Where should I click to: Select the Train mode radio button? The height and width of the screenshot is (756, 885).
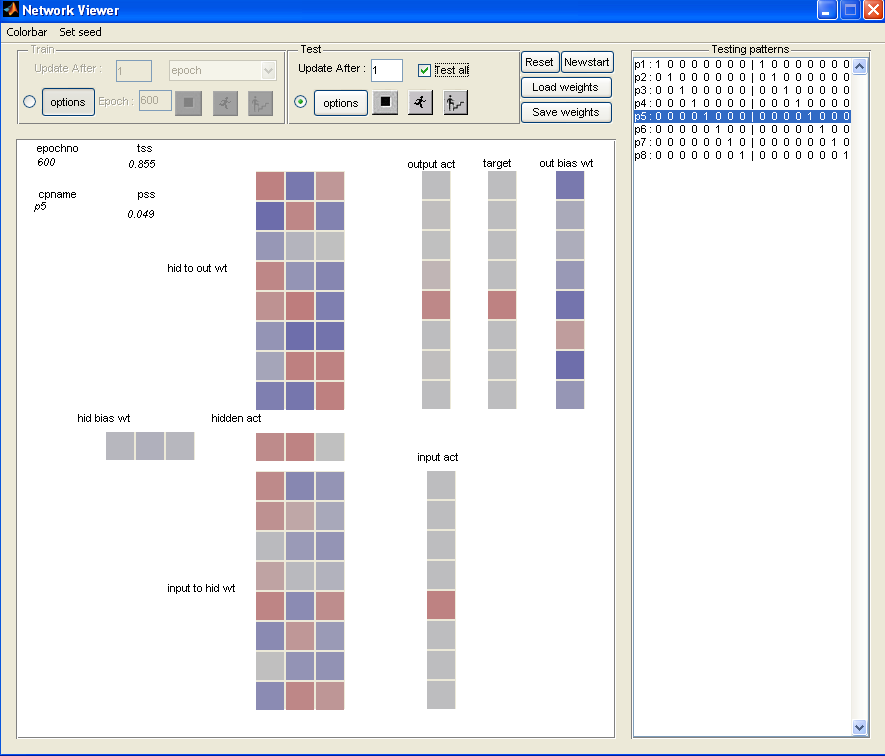pyautogui.click(x=29, y=102)
